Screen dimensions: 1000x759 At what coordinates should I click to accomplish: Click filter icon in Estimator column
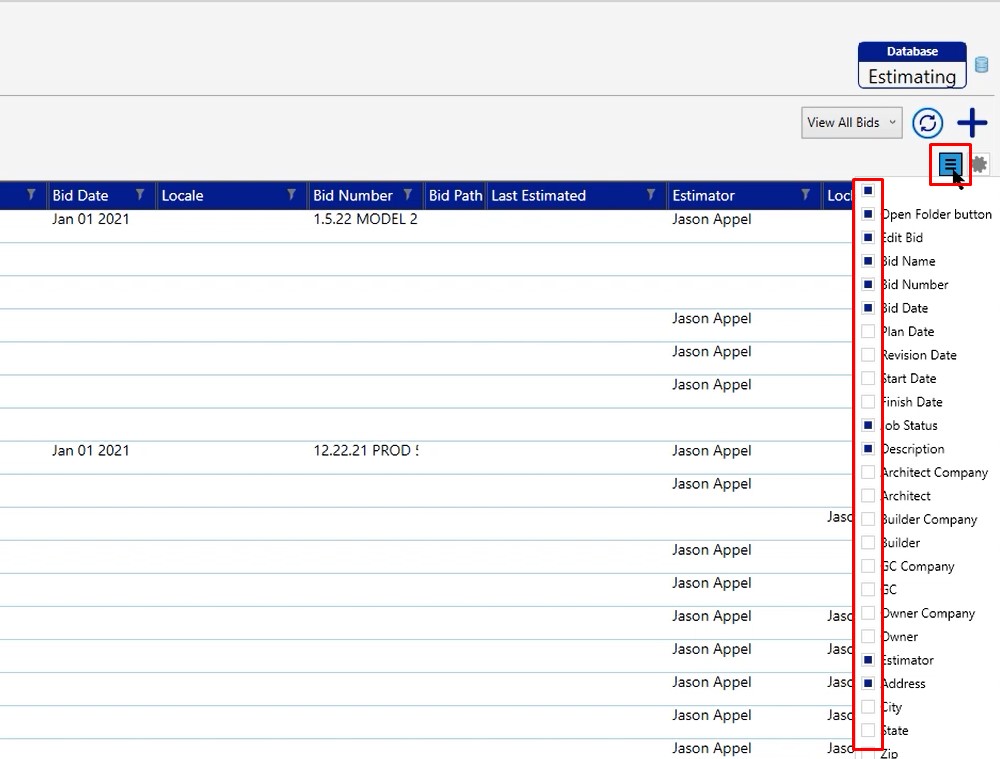pyautogui.click(x=805, y=195)
